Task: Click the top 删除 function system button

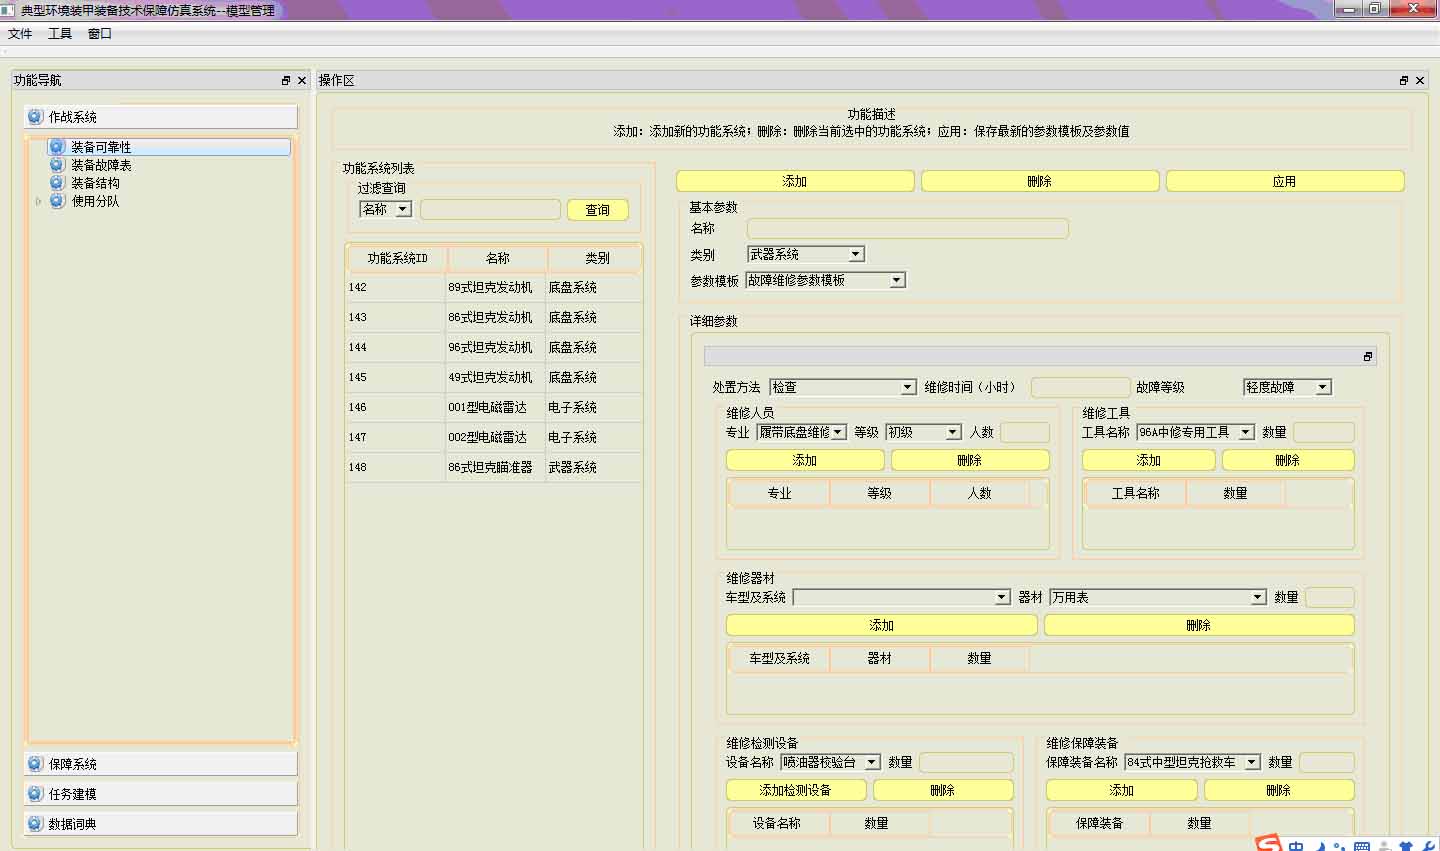Action: click(1040, 181)
